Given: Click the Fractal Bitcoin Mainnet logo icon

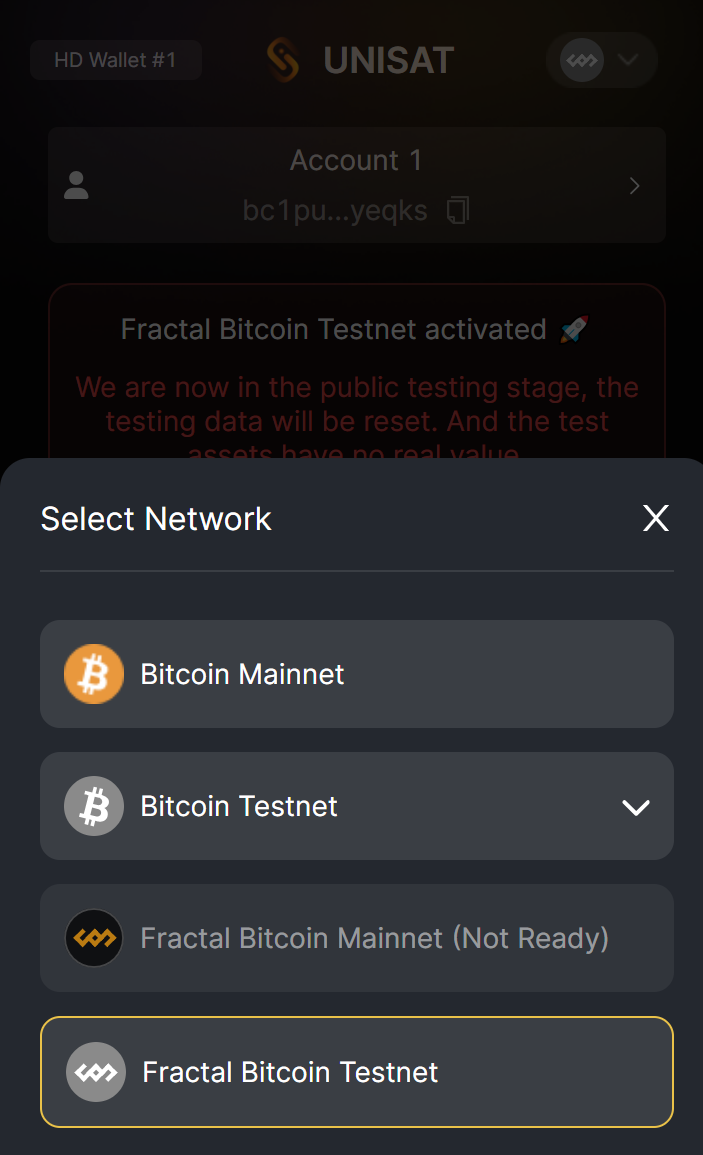Looking at the screenshot, I should pyautogui.click(x=94, y=938).
